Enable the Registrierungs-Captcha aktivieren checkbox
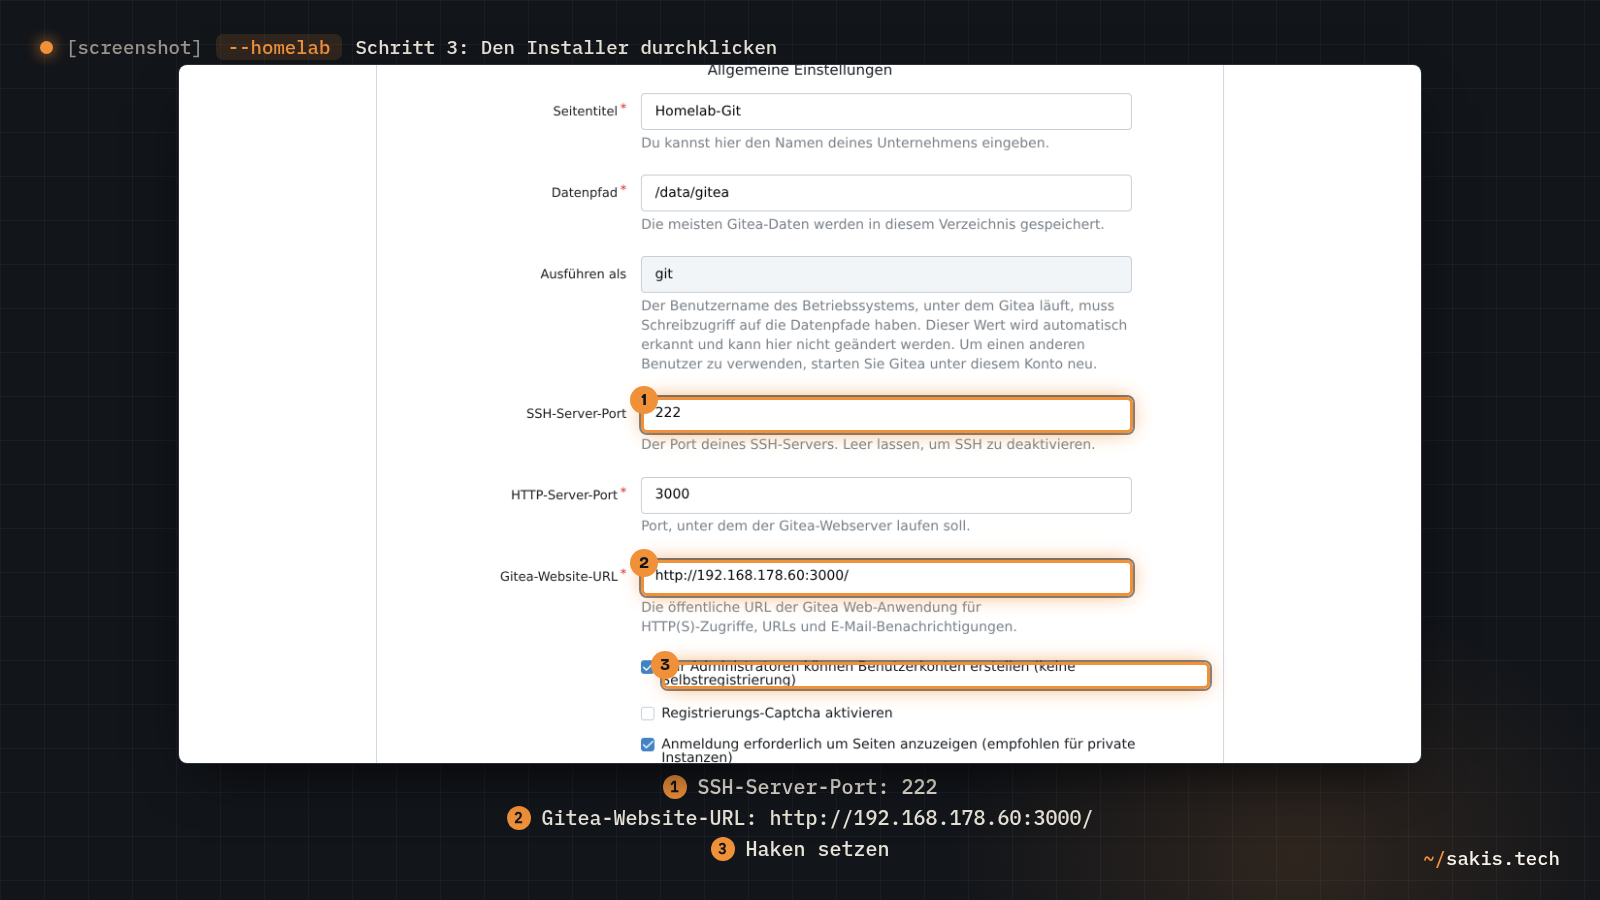The image size is (1600, 900). 647,713
